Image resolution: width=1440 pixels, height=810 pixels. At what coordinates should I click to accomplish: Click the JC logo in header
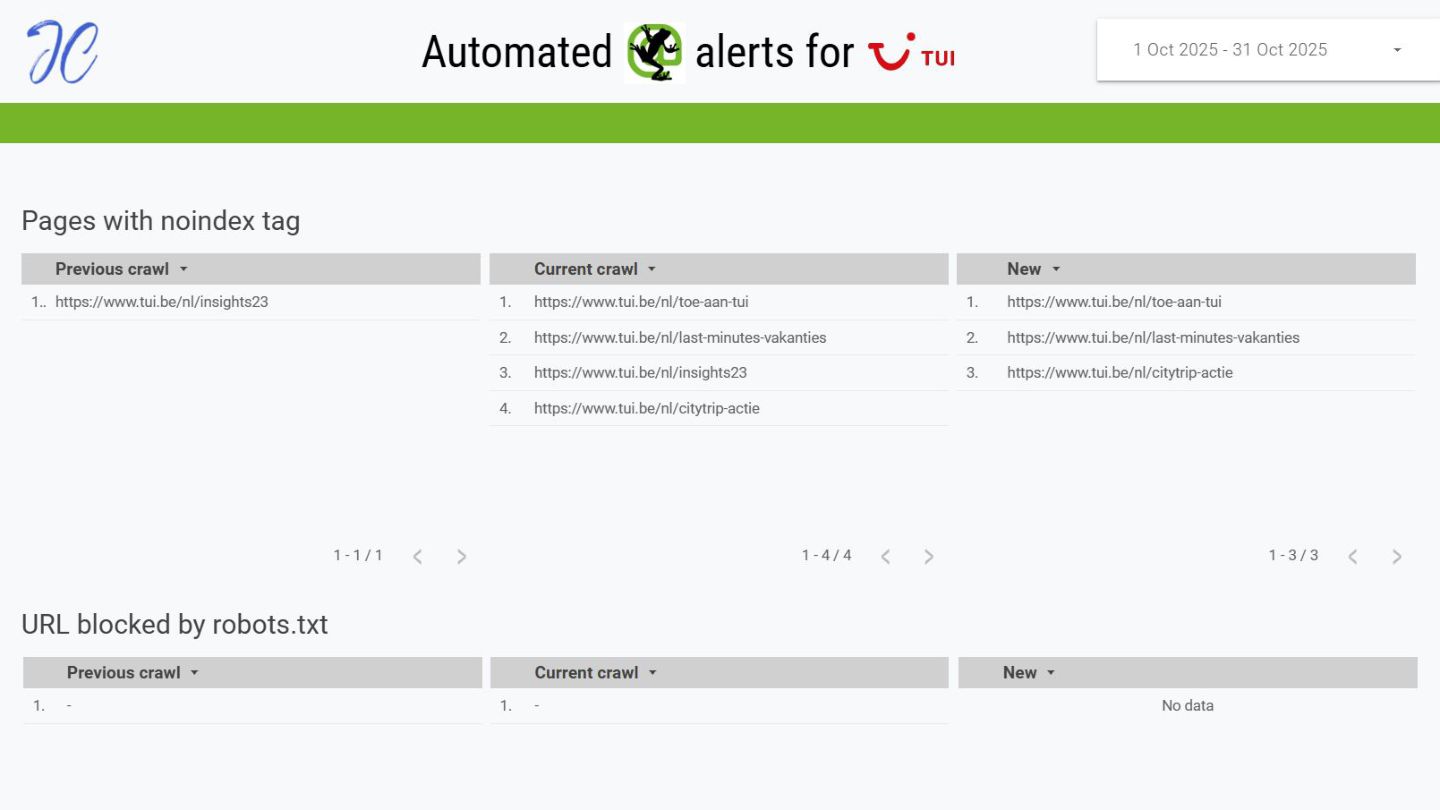coord(62,52)
